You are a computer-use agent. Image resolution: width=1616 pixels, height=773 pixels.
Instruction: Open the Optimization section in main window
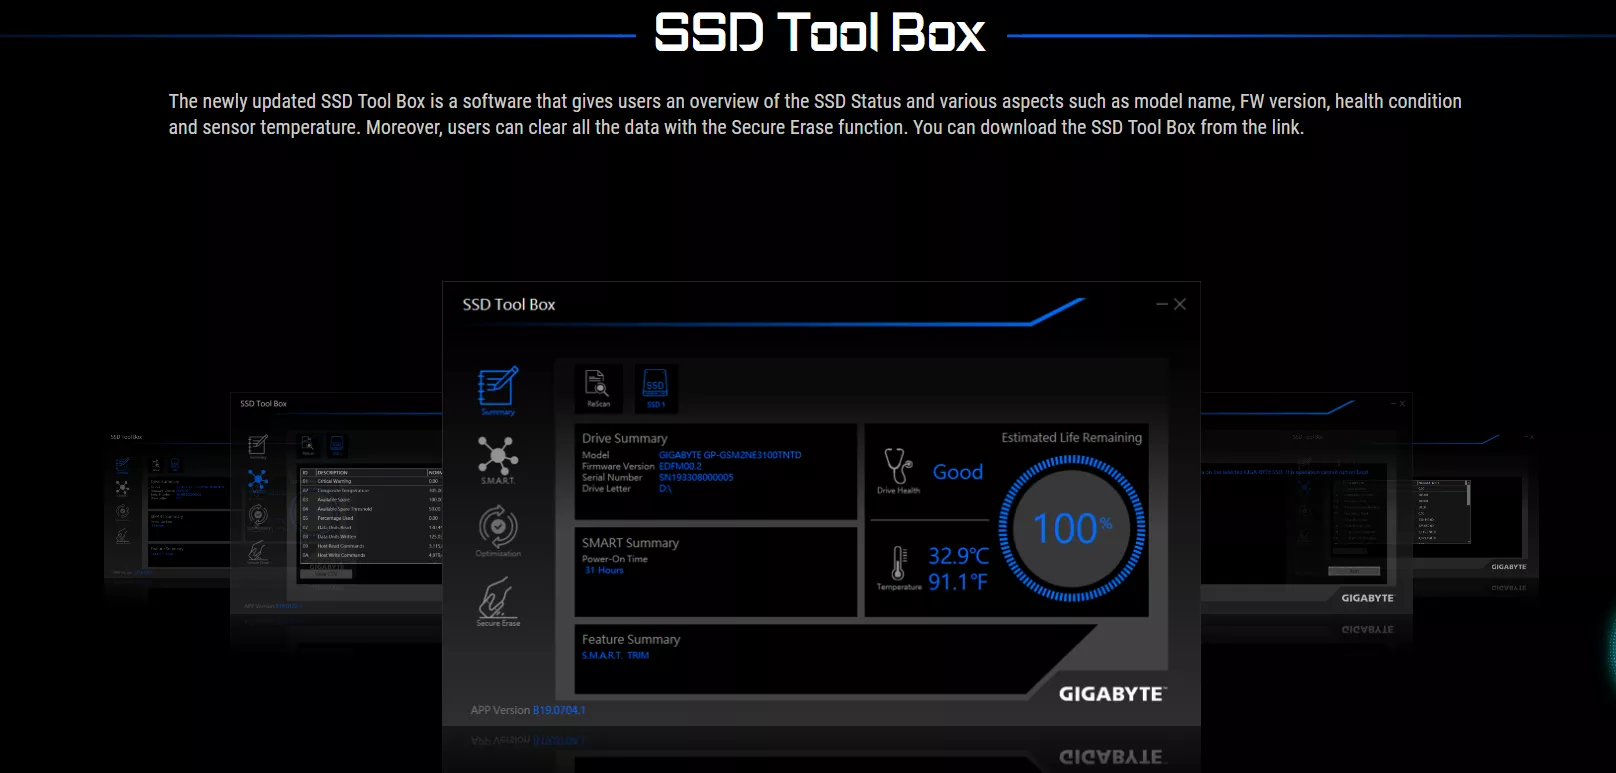tap(498, 531)
